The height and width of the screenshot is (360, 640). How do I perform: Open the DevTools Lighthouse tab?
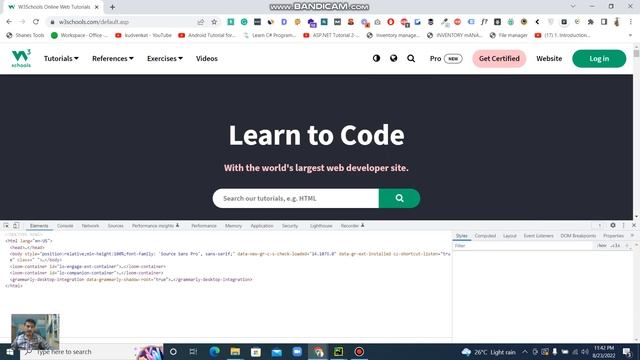[321, 226]
